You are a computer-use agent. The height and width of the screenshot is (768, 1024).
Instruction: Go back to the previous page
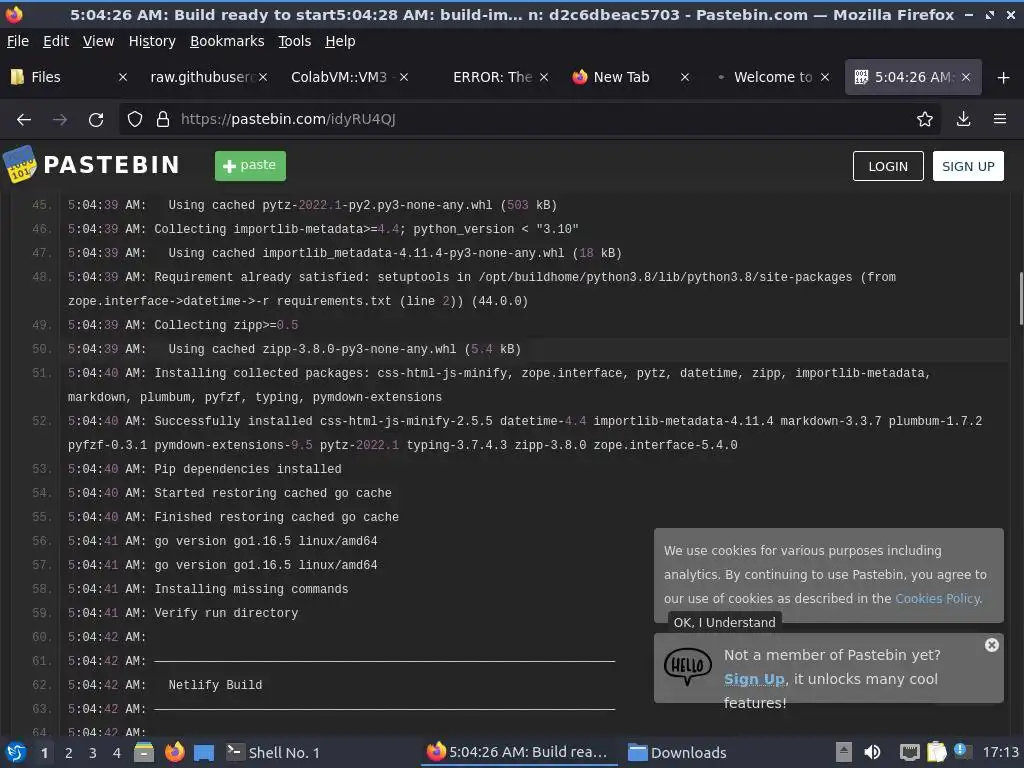[x=24, y=120]
